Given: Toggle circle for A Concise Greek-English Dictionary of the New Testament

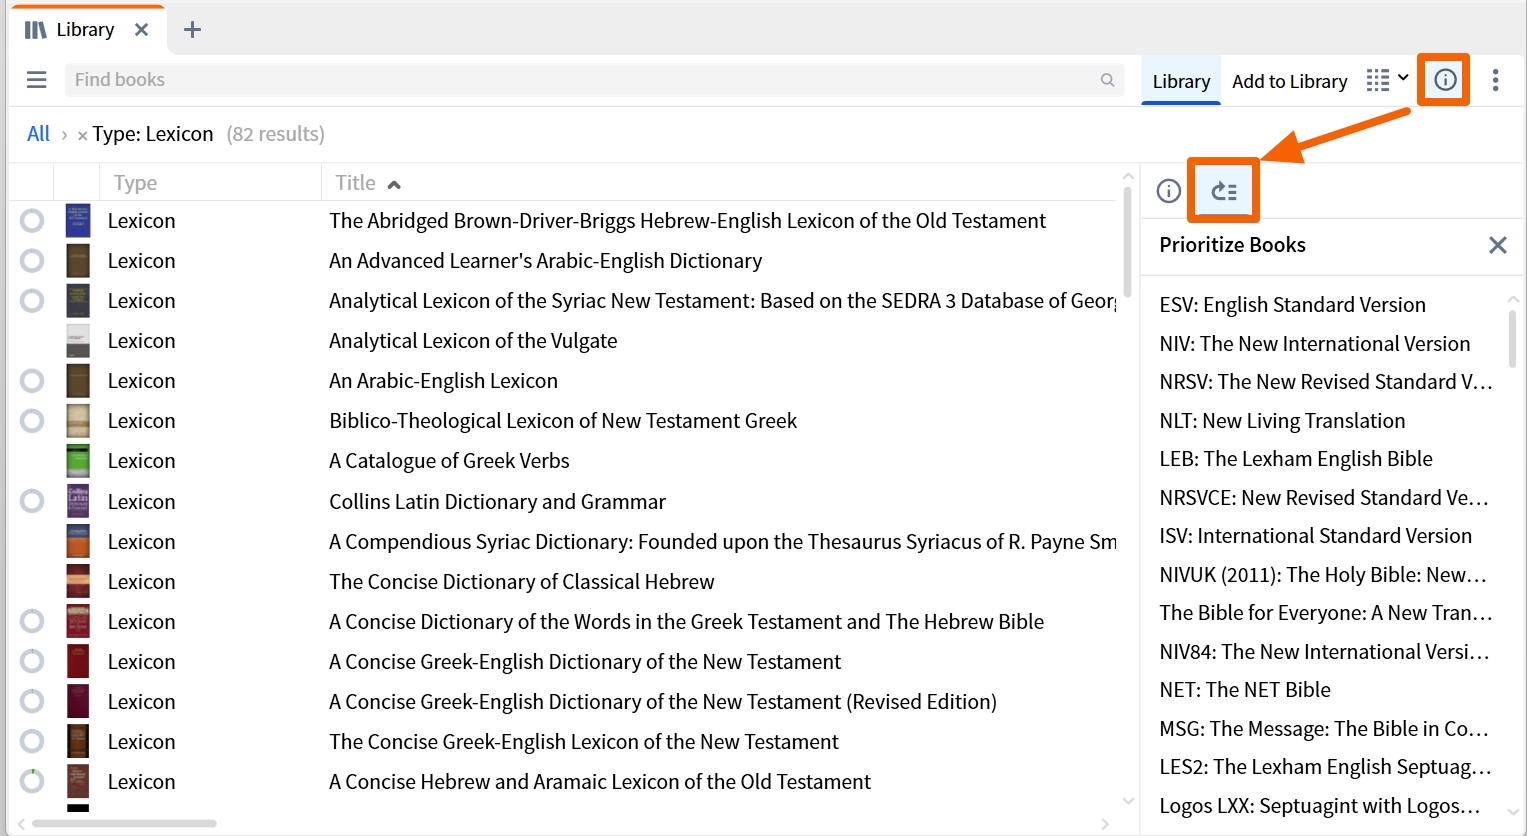Looking at the screenshot, I should pyautogui.click(x=32, y=661).
